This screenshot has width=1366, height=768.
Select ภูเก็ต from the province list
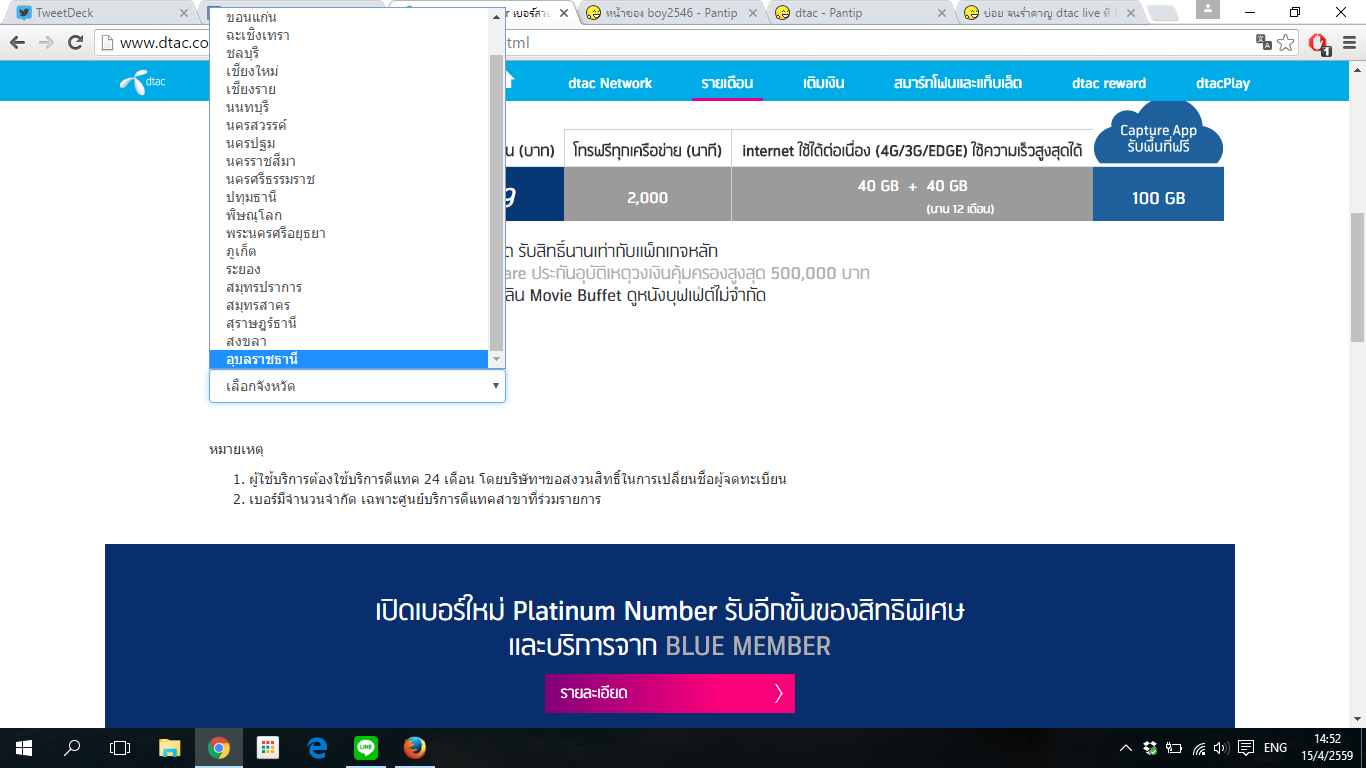tap(349, 251)
